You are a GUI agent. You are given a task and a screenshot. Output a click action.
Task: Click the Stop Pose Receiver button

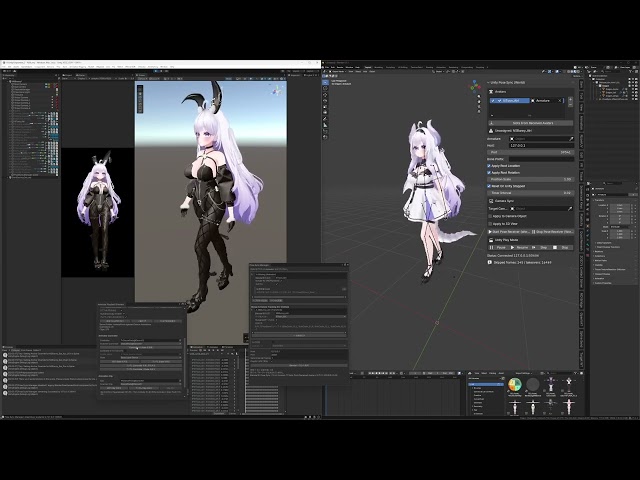552,232
